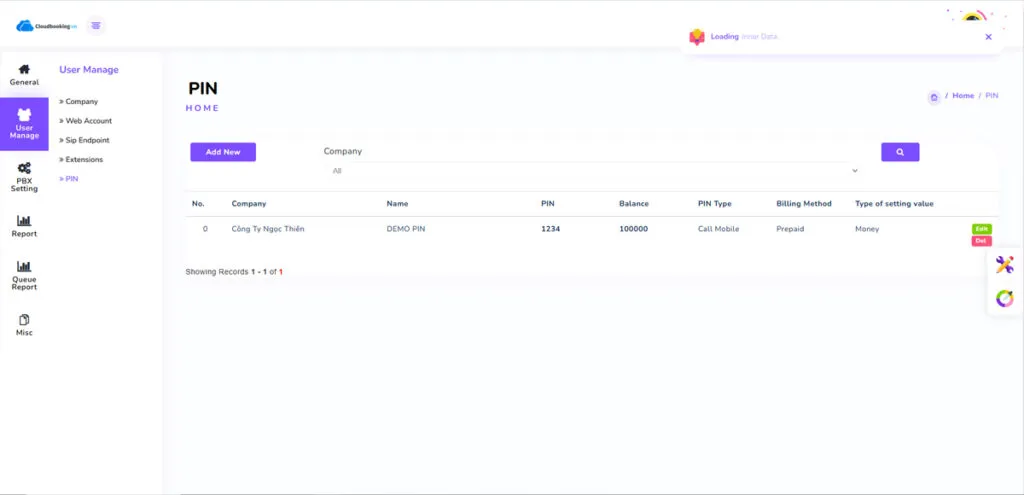Open Sip Endpoint menu item
The height and width of the screenshot is (495, 1024).
pos(87,140)
